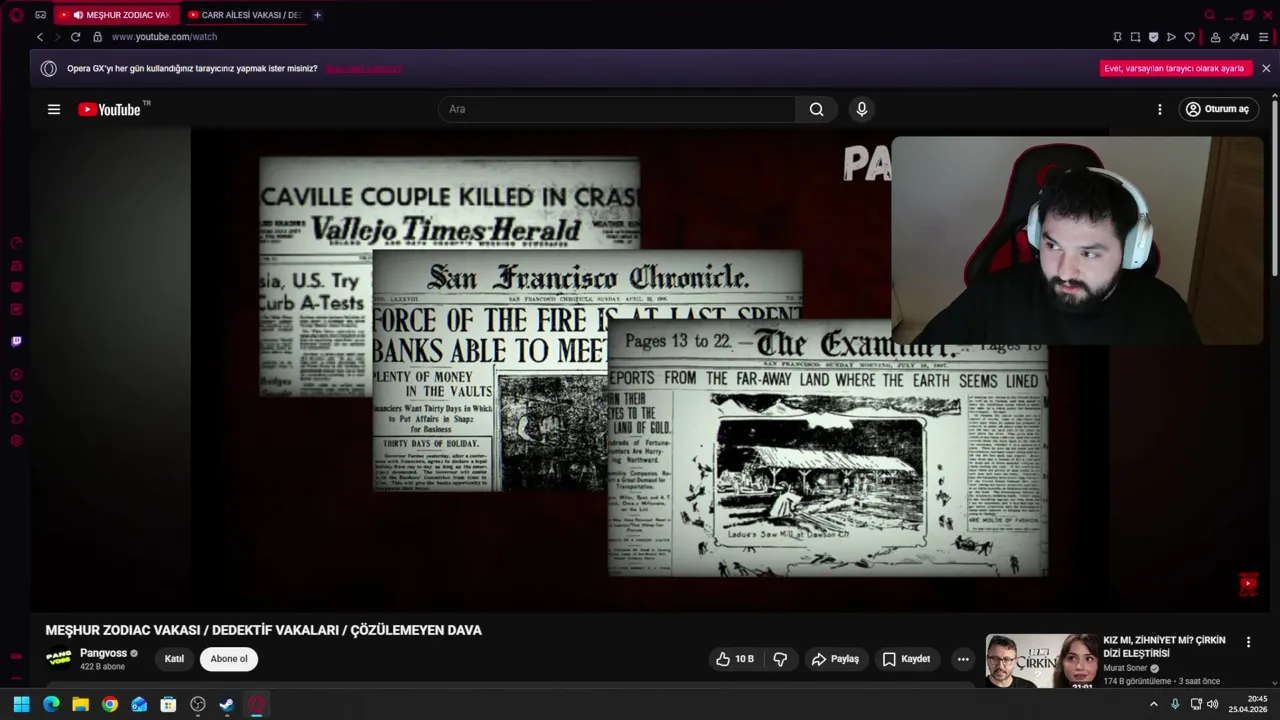Open 'KIZ MI, ZİHNİYET Mİ? ÇİRKİN DİZİ ELEŞTİRİSİ' title
Screen dimensions: 1280x720
(1164, 646)
